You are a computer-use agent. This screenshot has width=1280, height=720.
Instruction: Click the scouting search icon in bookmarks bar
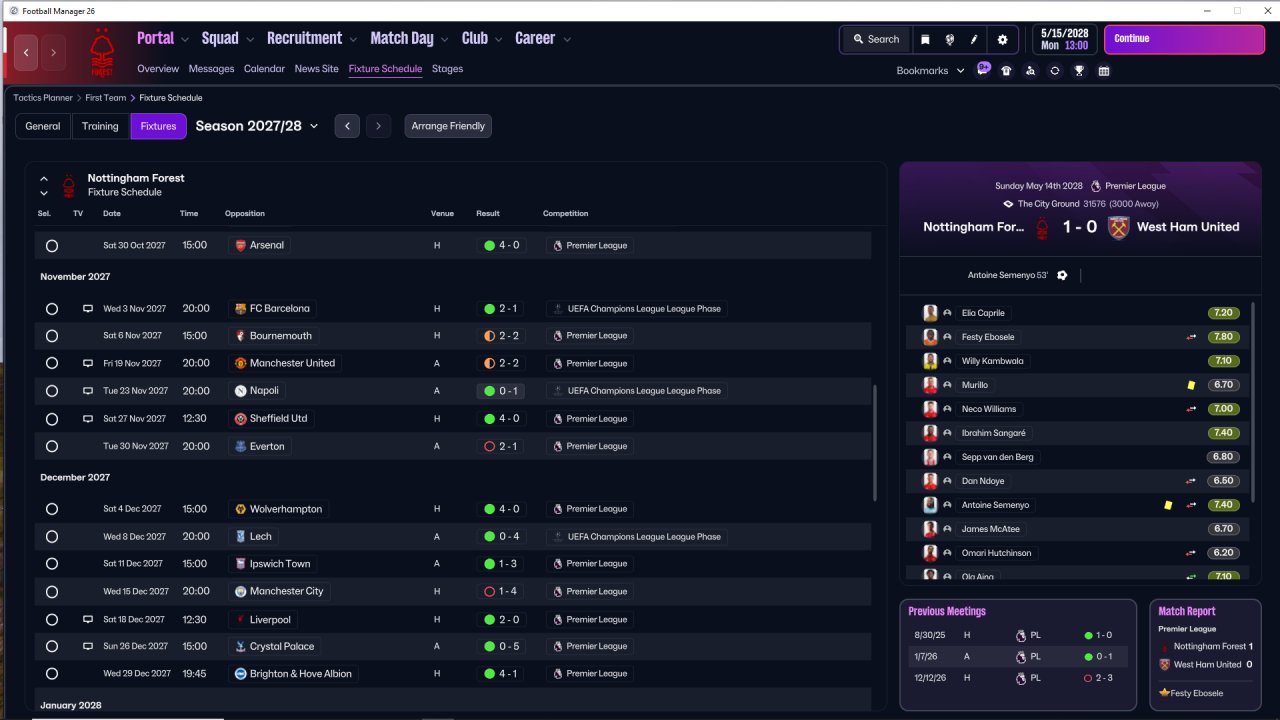pos(1030,71)
